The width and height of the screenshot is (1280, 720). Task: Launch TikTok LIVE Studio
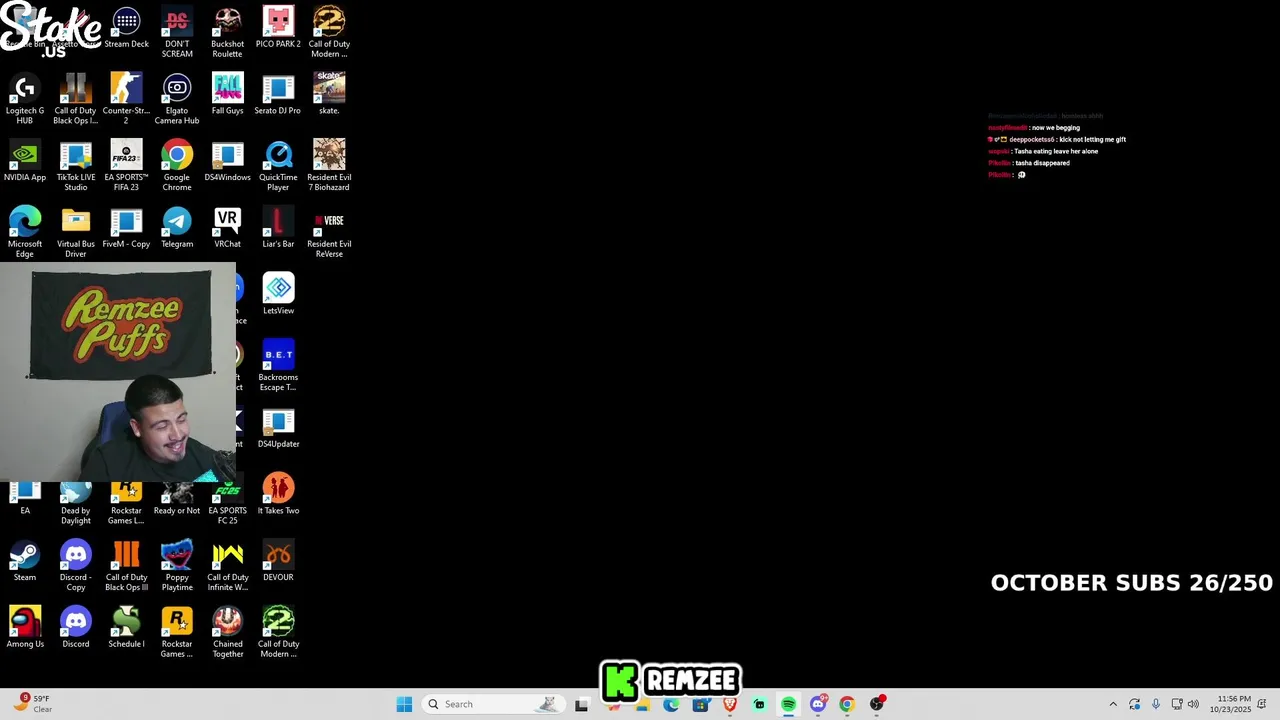(75, 166)
